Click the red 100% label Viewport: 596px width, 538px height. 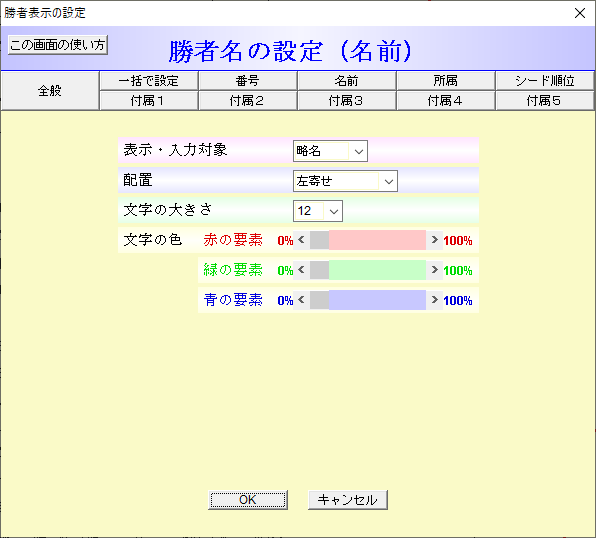pos(458,240)
